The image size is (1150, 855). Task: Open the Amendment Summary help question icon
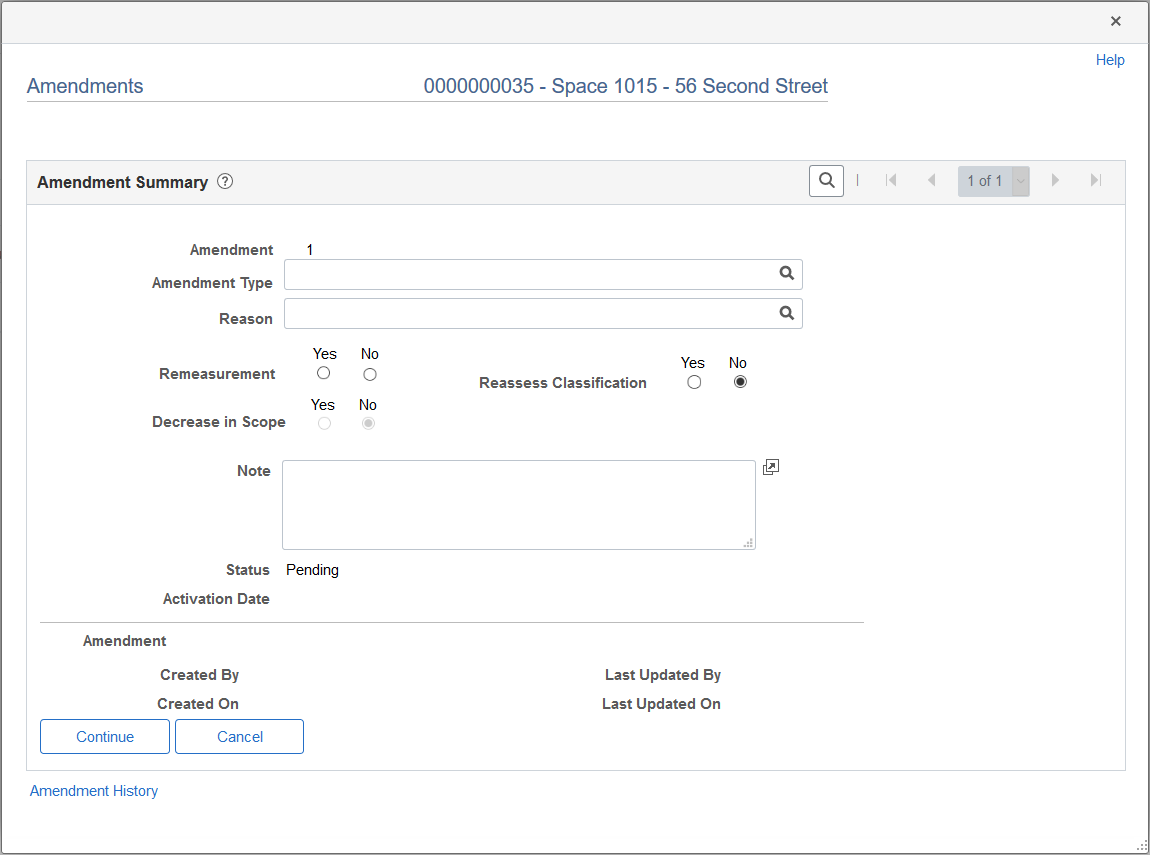tap(225, 181)
